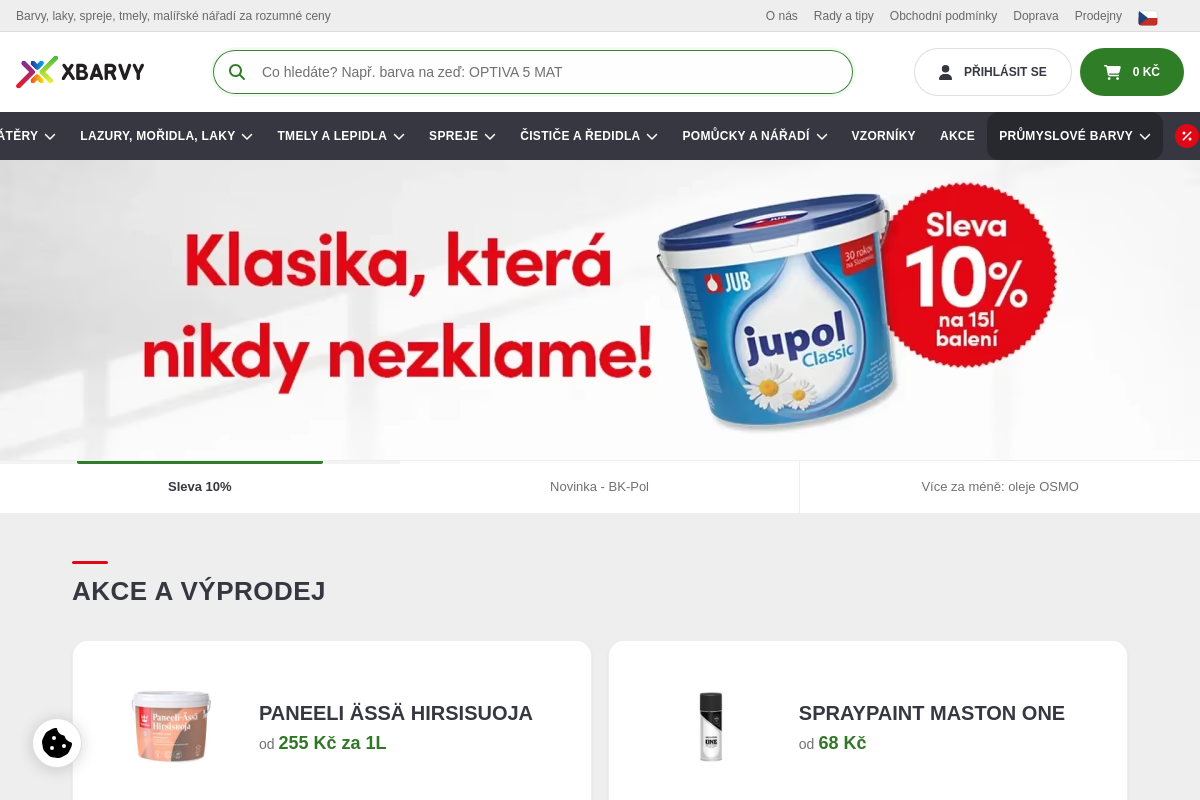The image size is (1200, 800).
Task: Switch to the Novinka - BK-Pol slide tab
Action: [599, 487]
